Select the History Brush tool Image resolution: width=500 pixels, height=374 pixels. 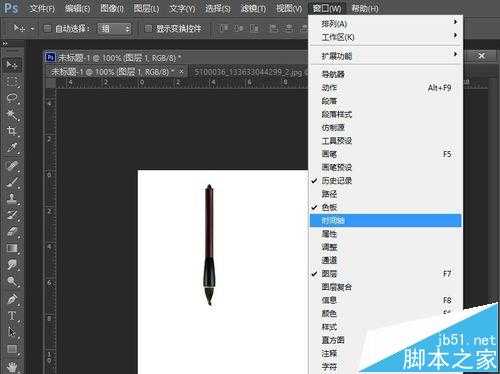pyautogui.click(x=12, y=215)
